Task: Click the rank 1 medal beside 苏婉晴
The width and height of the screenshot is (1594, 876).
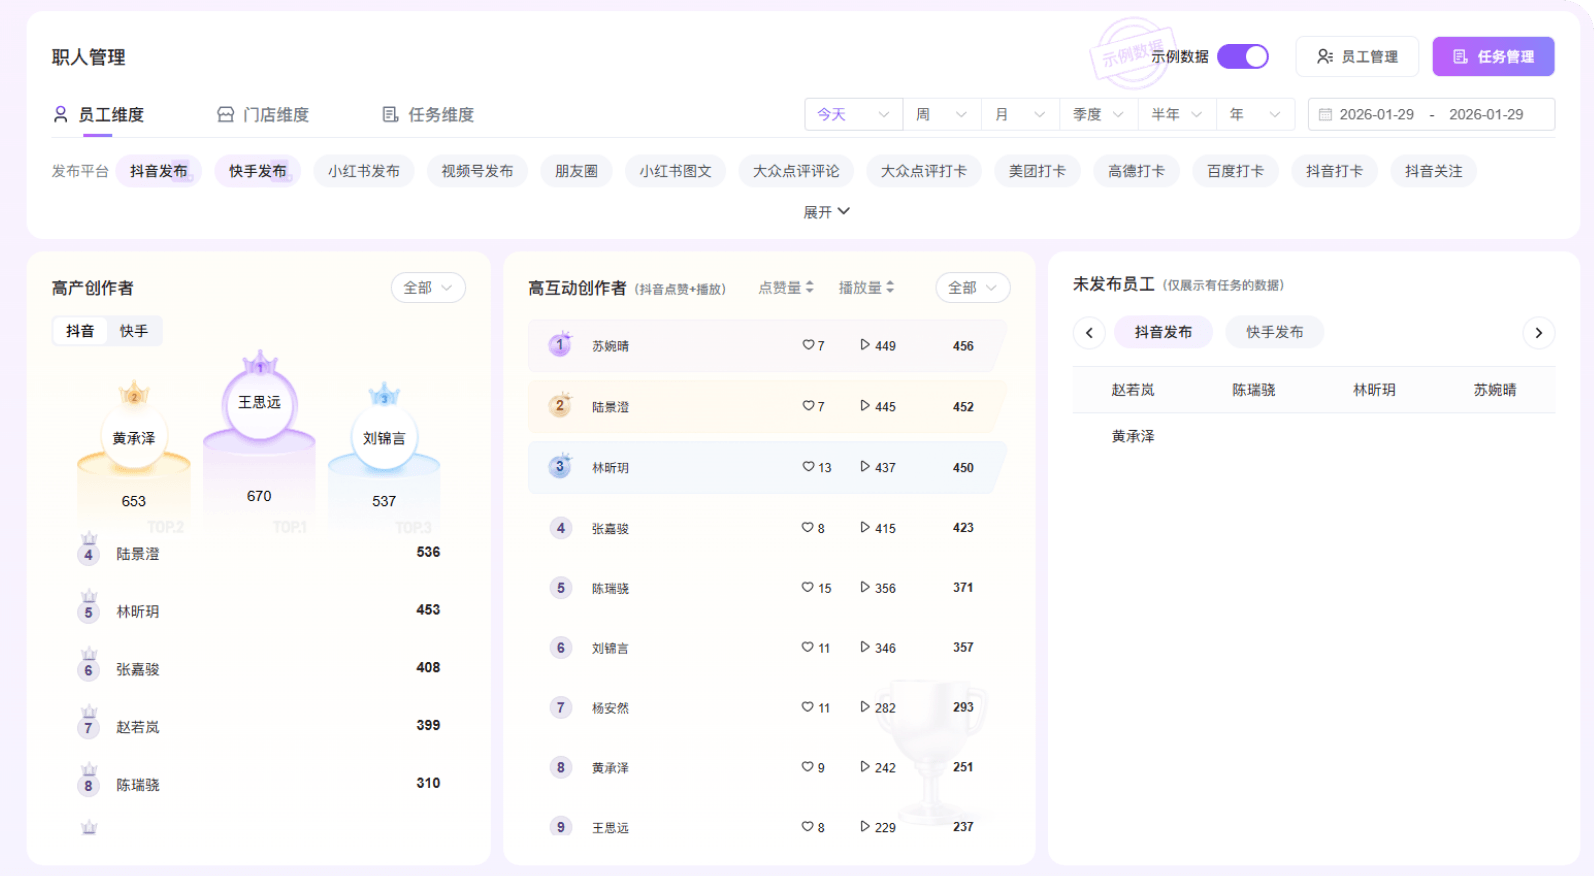Action: 560,345
